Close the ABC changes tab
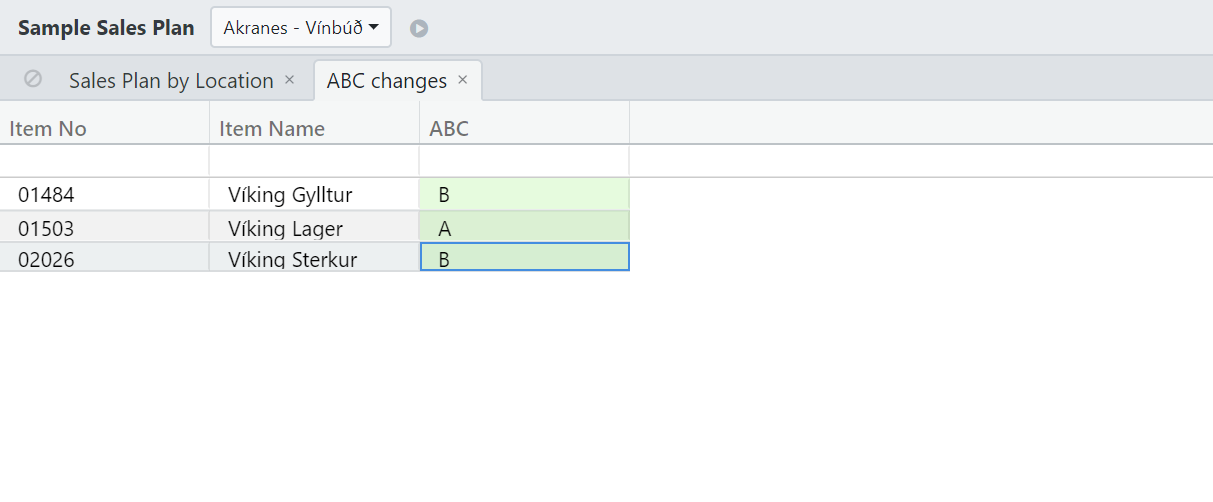 point(463,80)
